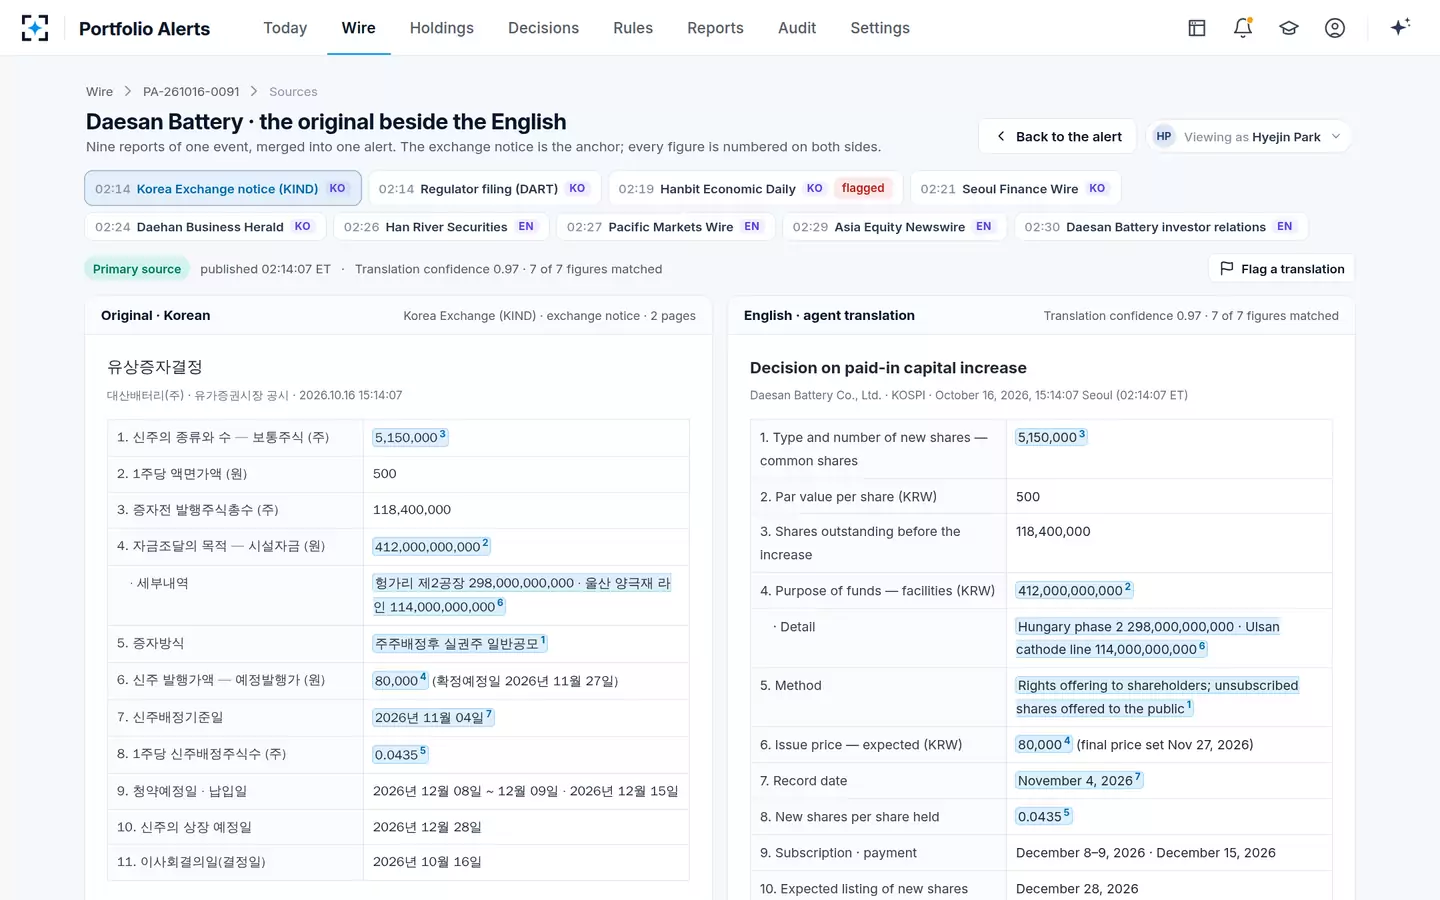Image resolution: width=1440 pixels, height=900 pixels.
Task: Switch to the Today tab
Action: tap(285, 28)
